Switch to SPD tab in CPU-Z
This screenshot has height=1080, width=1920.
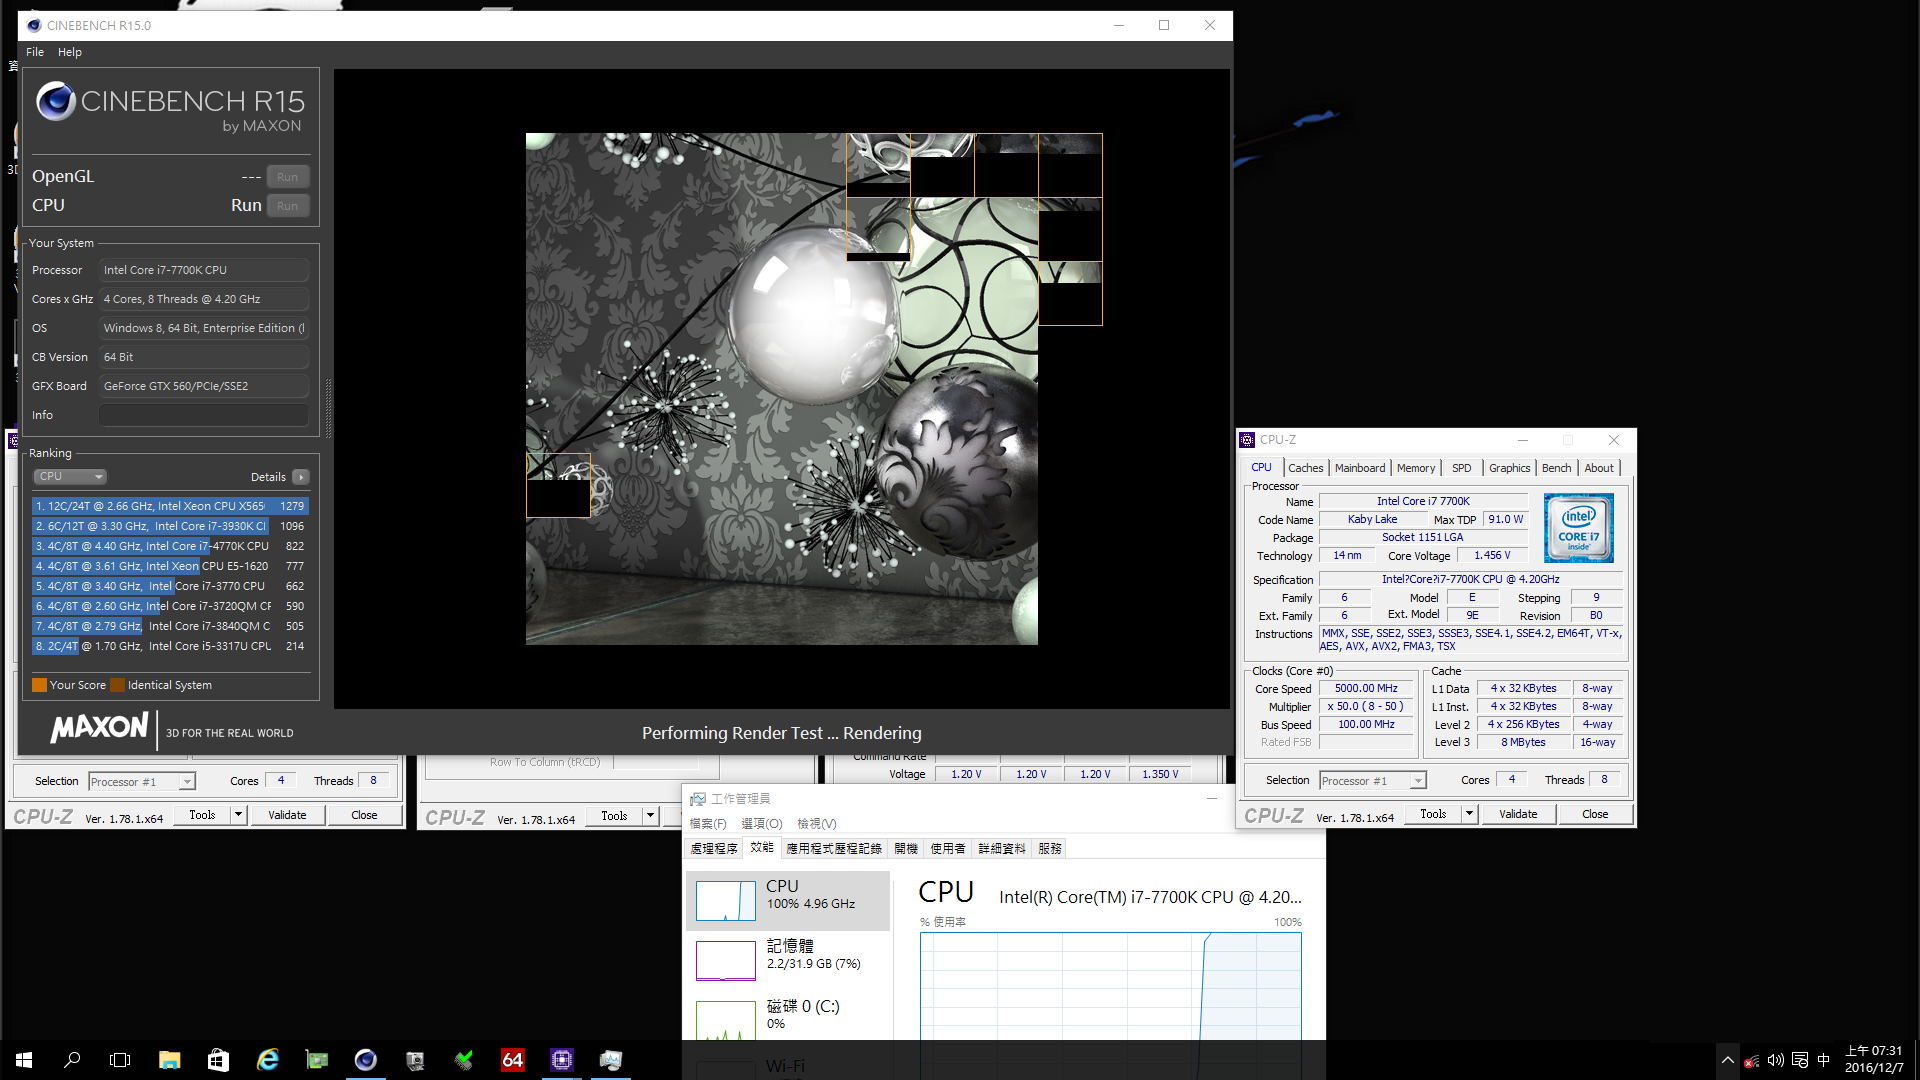[x=1462, y=468]
